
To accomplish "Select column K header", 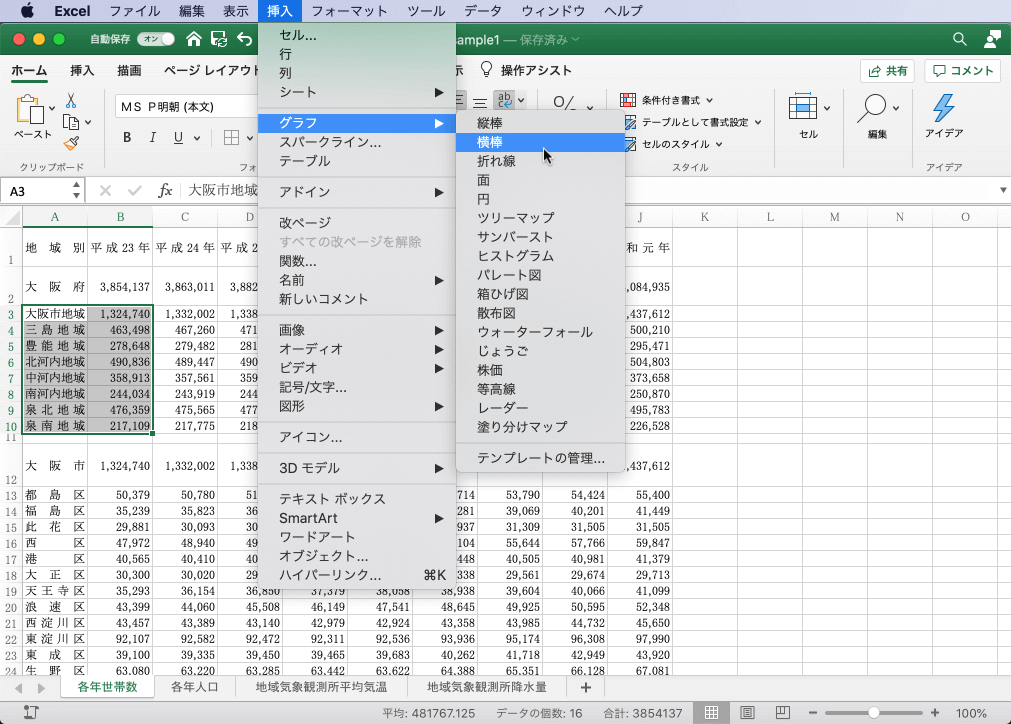I will pos(705,217).
